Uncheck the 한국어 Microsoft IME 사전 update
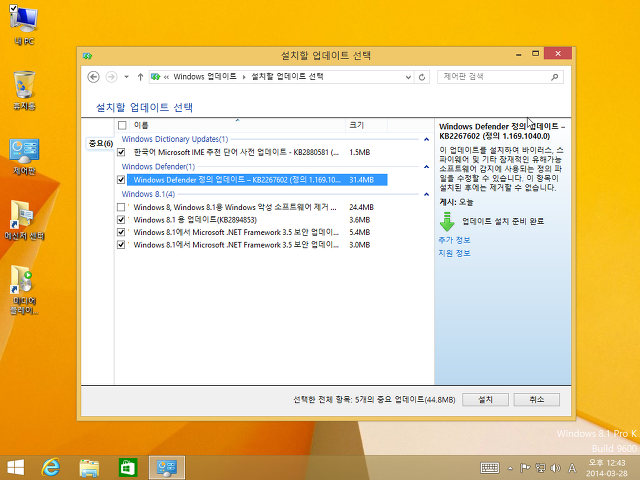Screen dimensions: 640x480 pos(121,152)
